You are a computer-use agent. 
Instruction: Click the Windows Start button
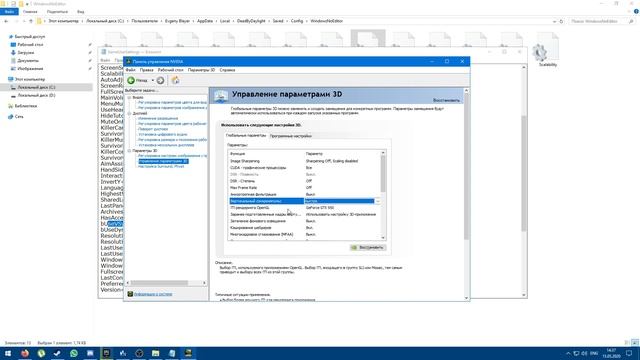8,353
